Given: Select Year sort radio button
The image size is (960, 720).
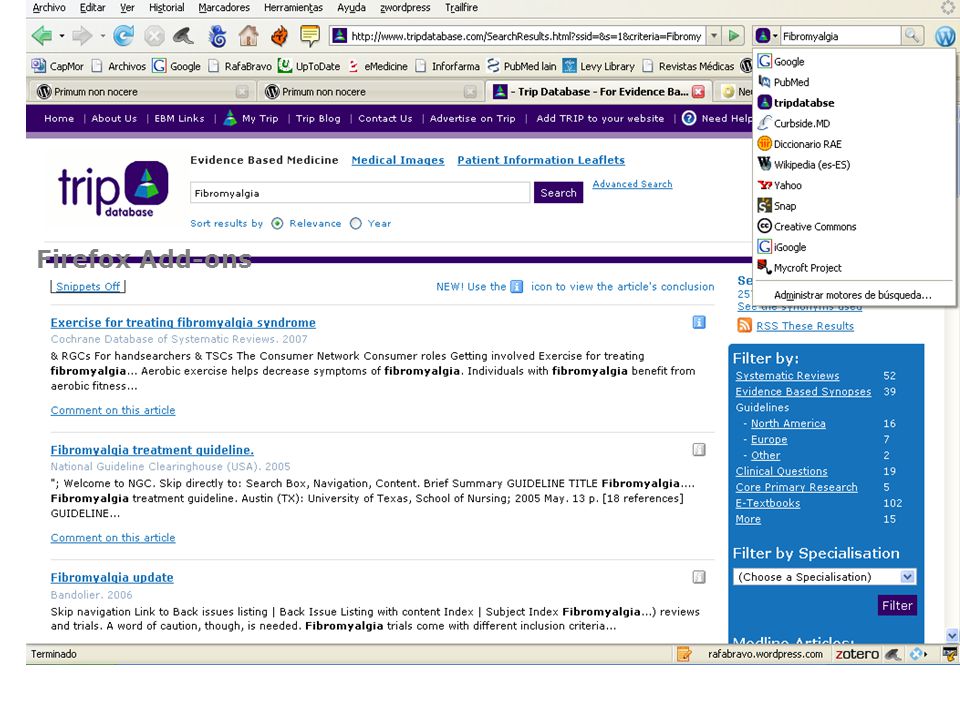Looking at the screenshot, I should click(x=356, y=223).
